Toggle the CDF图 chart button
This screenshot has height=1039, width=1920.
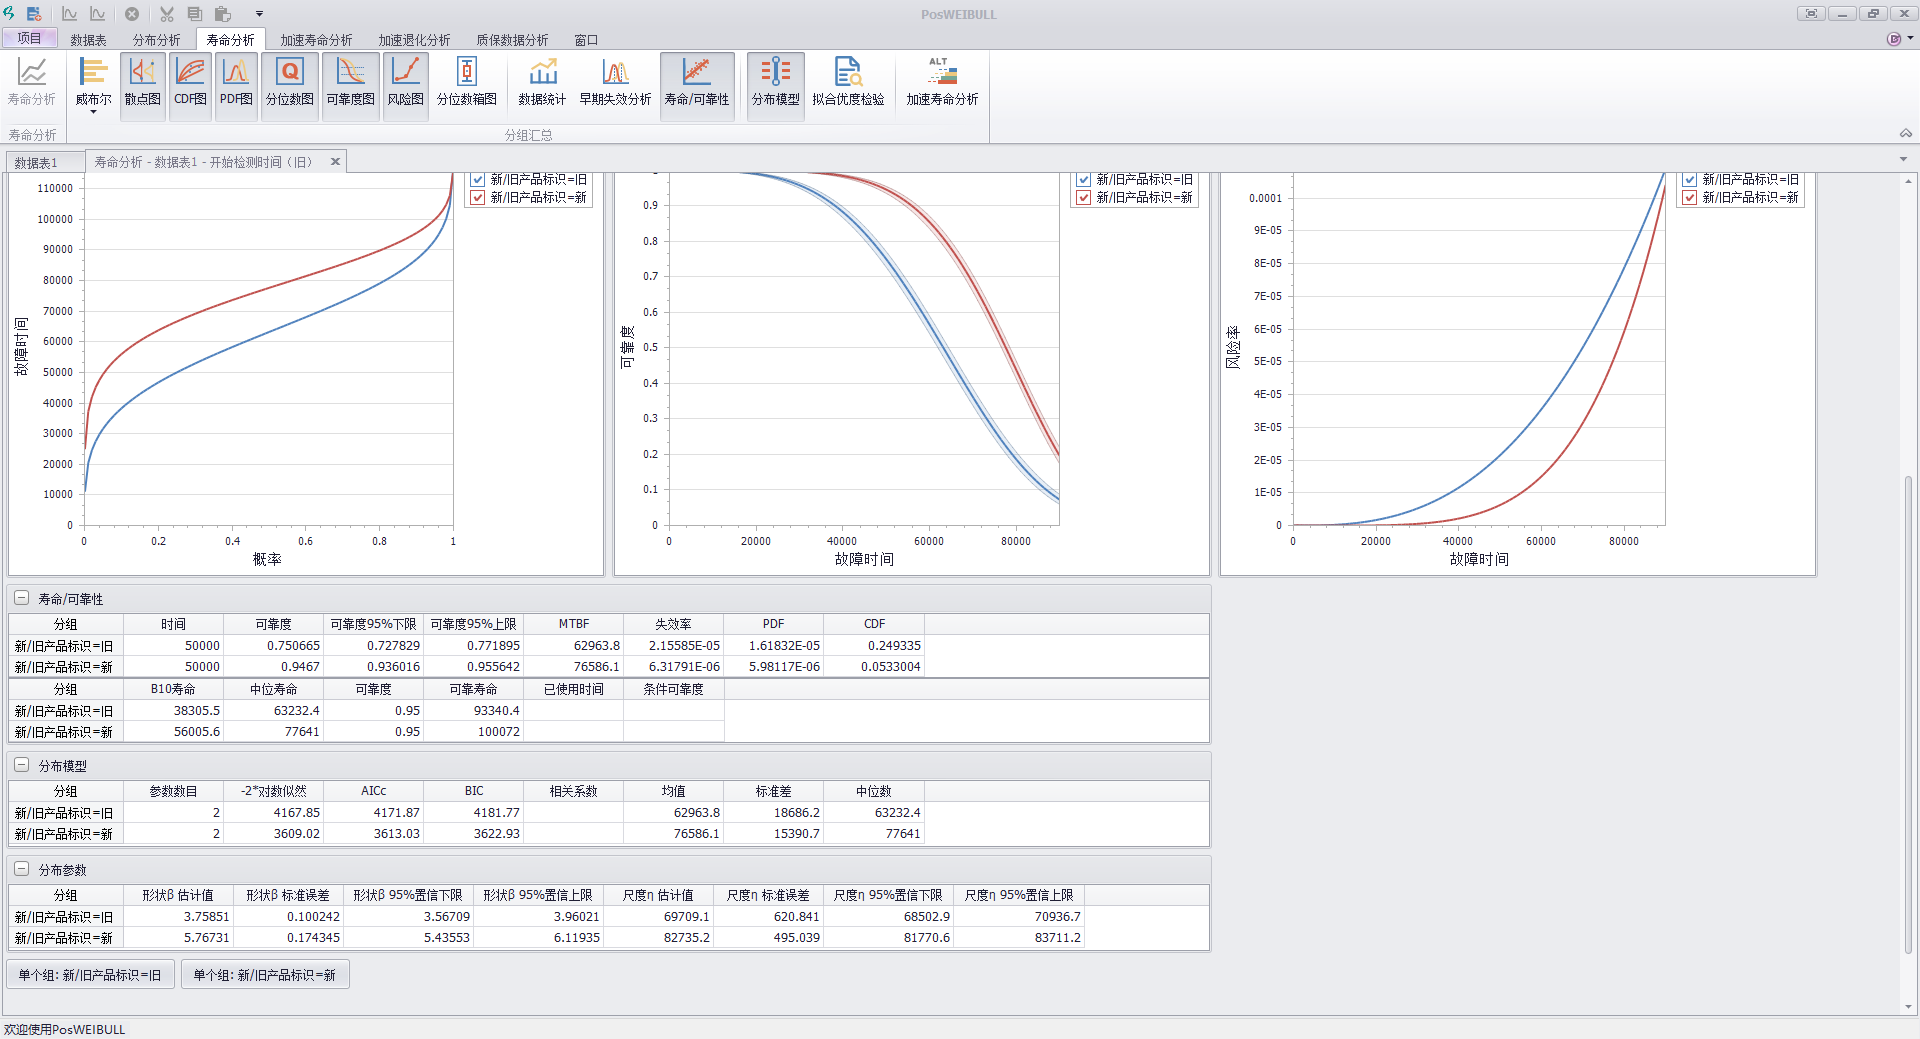pos(190,86)
